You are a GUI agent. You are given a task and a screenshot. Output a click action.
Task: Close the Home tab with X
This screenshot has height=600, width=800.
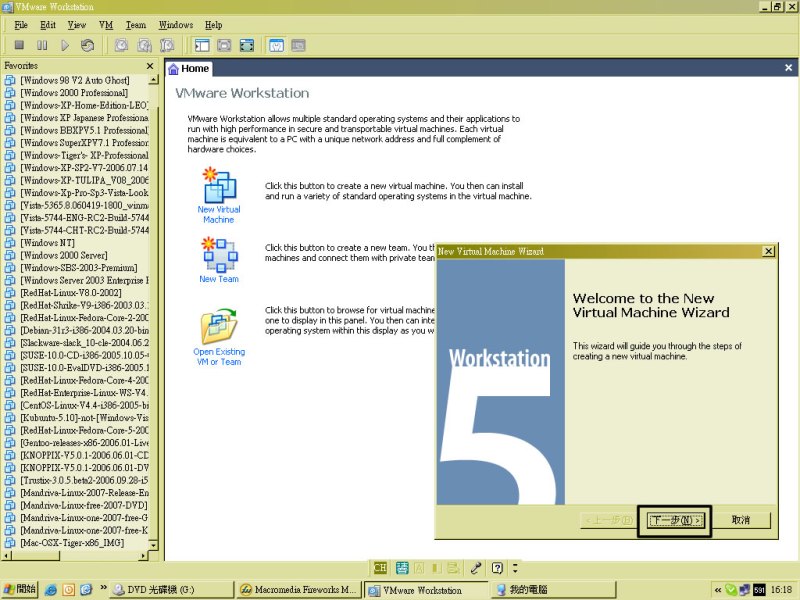point(788,68)
